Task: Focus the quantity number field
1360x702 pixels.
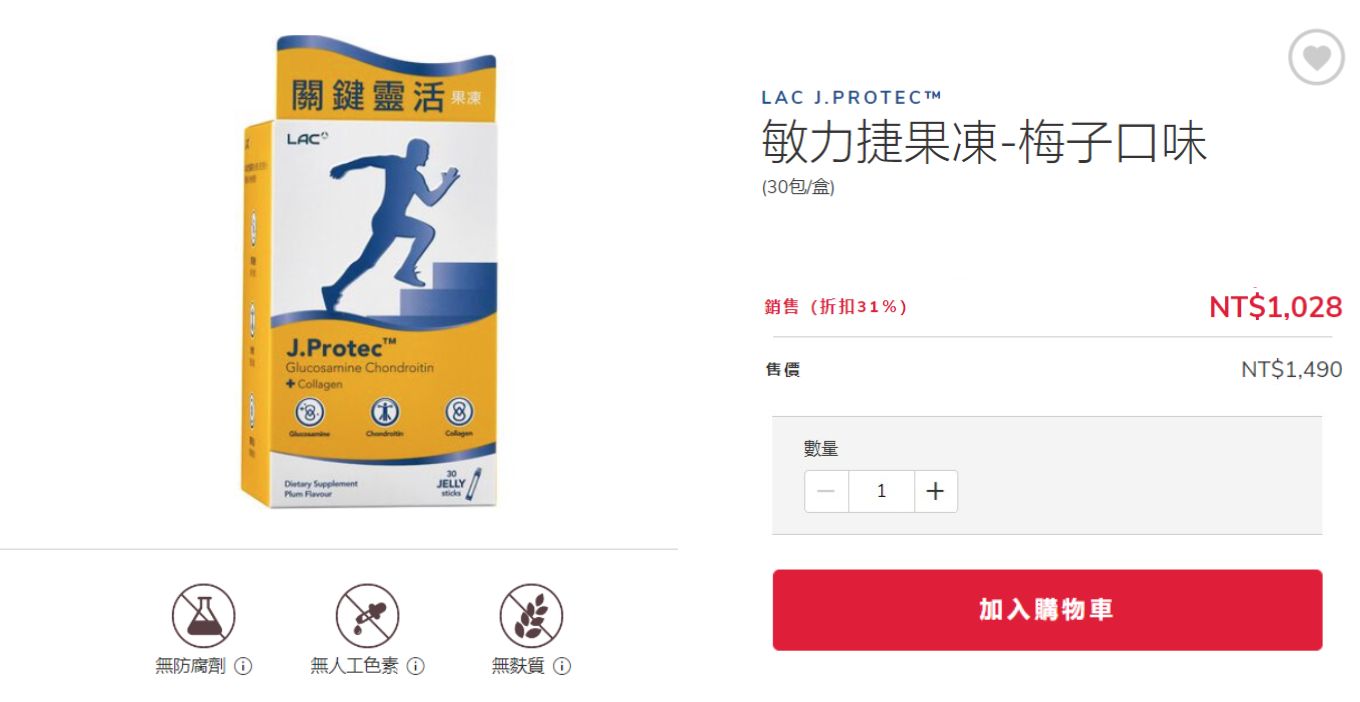Action: (x=881, y=491)
